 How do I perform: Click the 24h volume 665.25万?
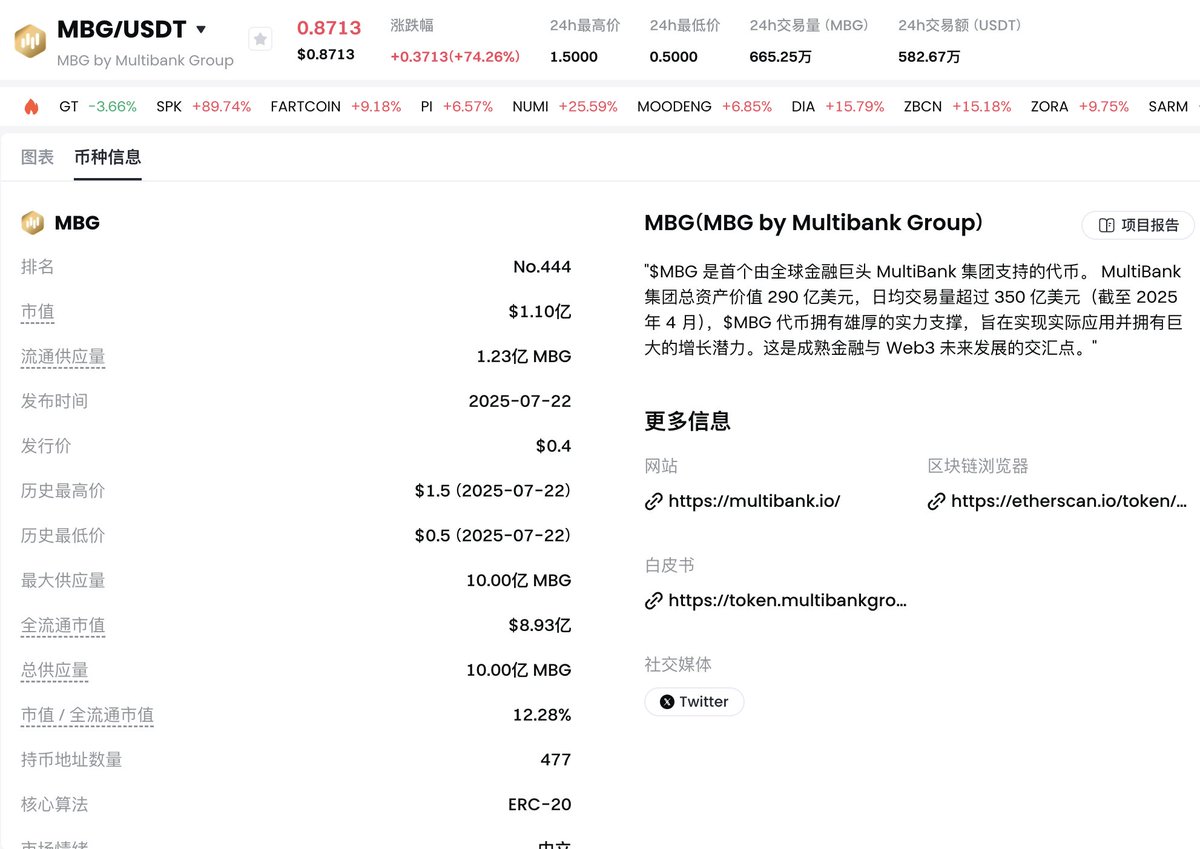pos(781,56)
